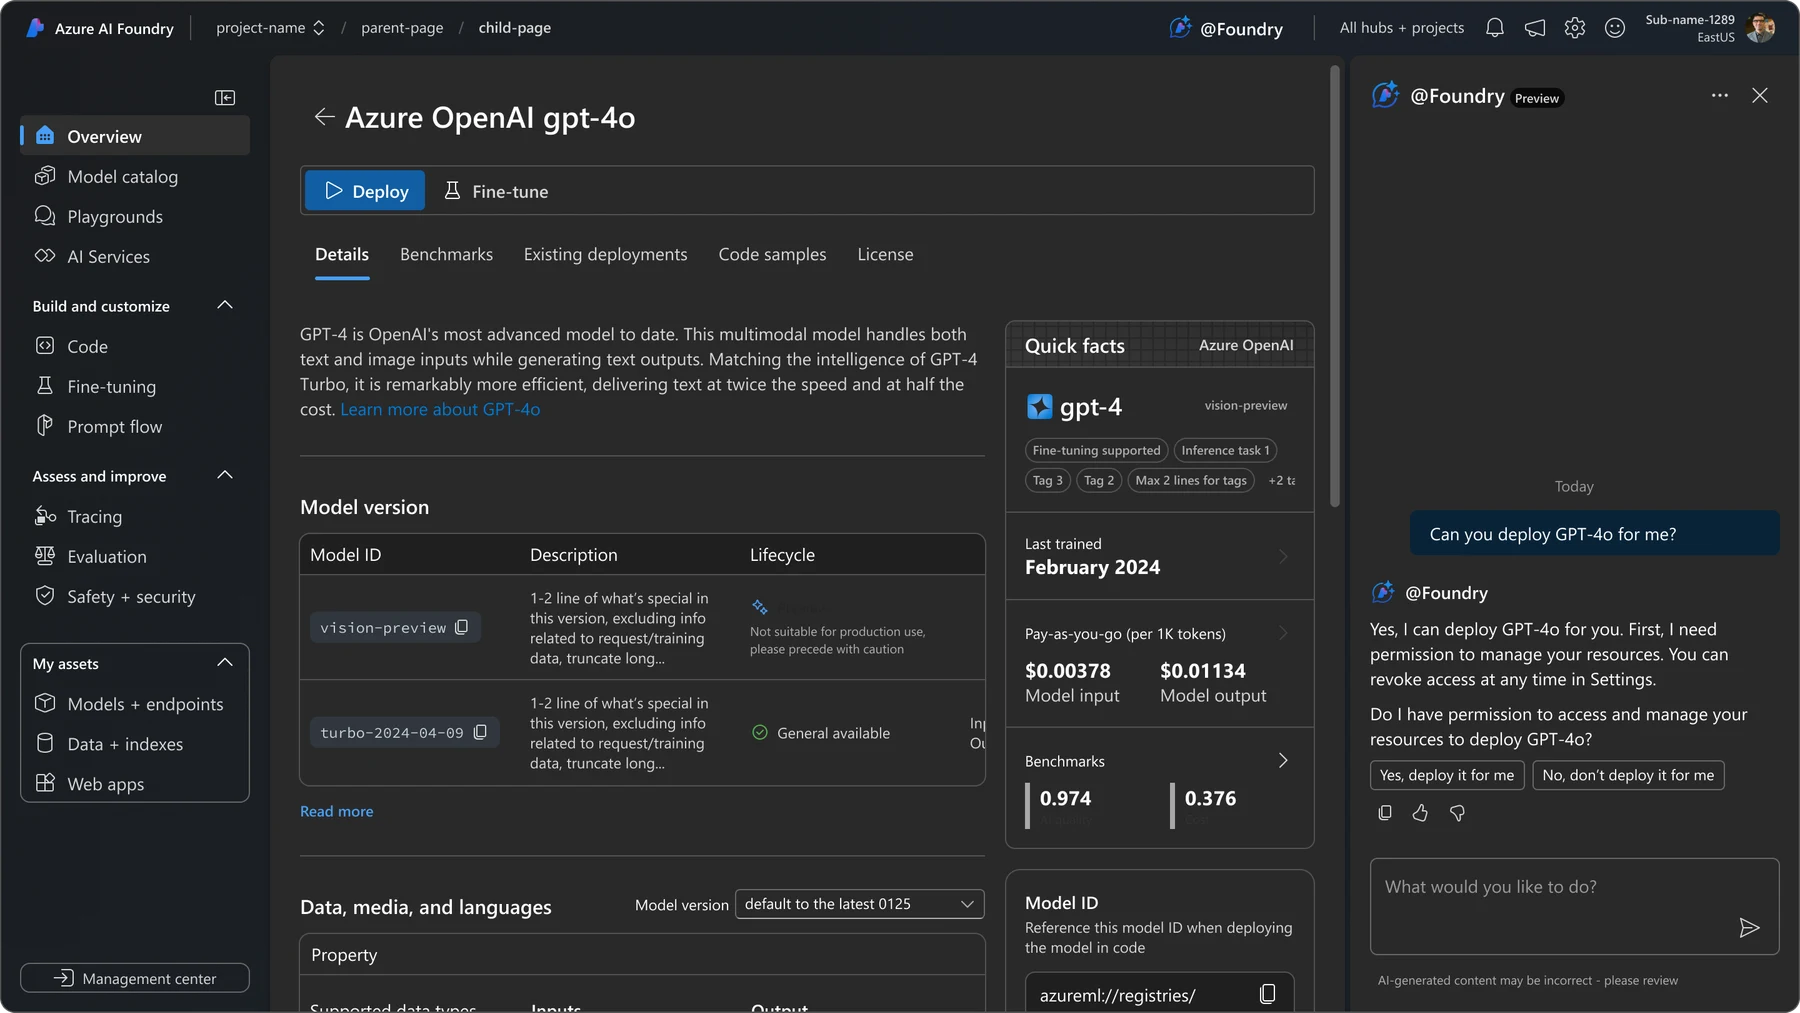Collapse the Build and customize section

click(225, 305)
